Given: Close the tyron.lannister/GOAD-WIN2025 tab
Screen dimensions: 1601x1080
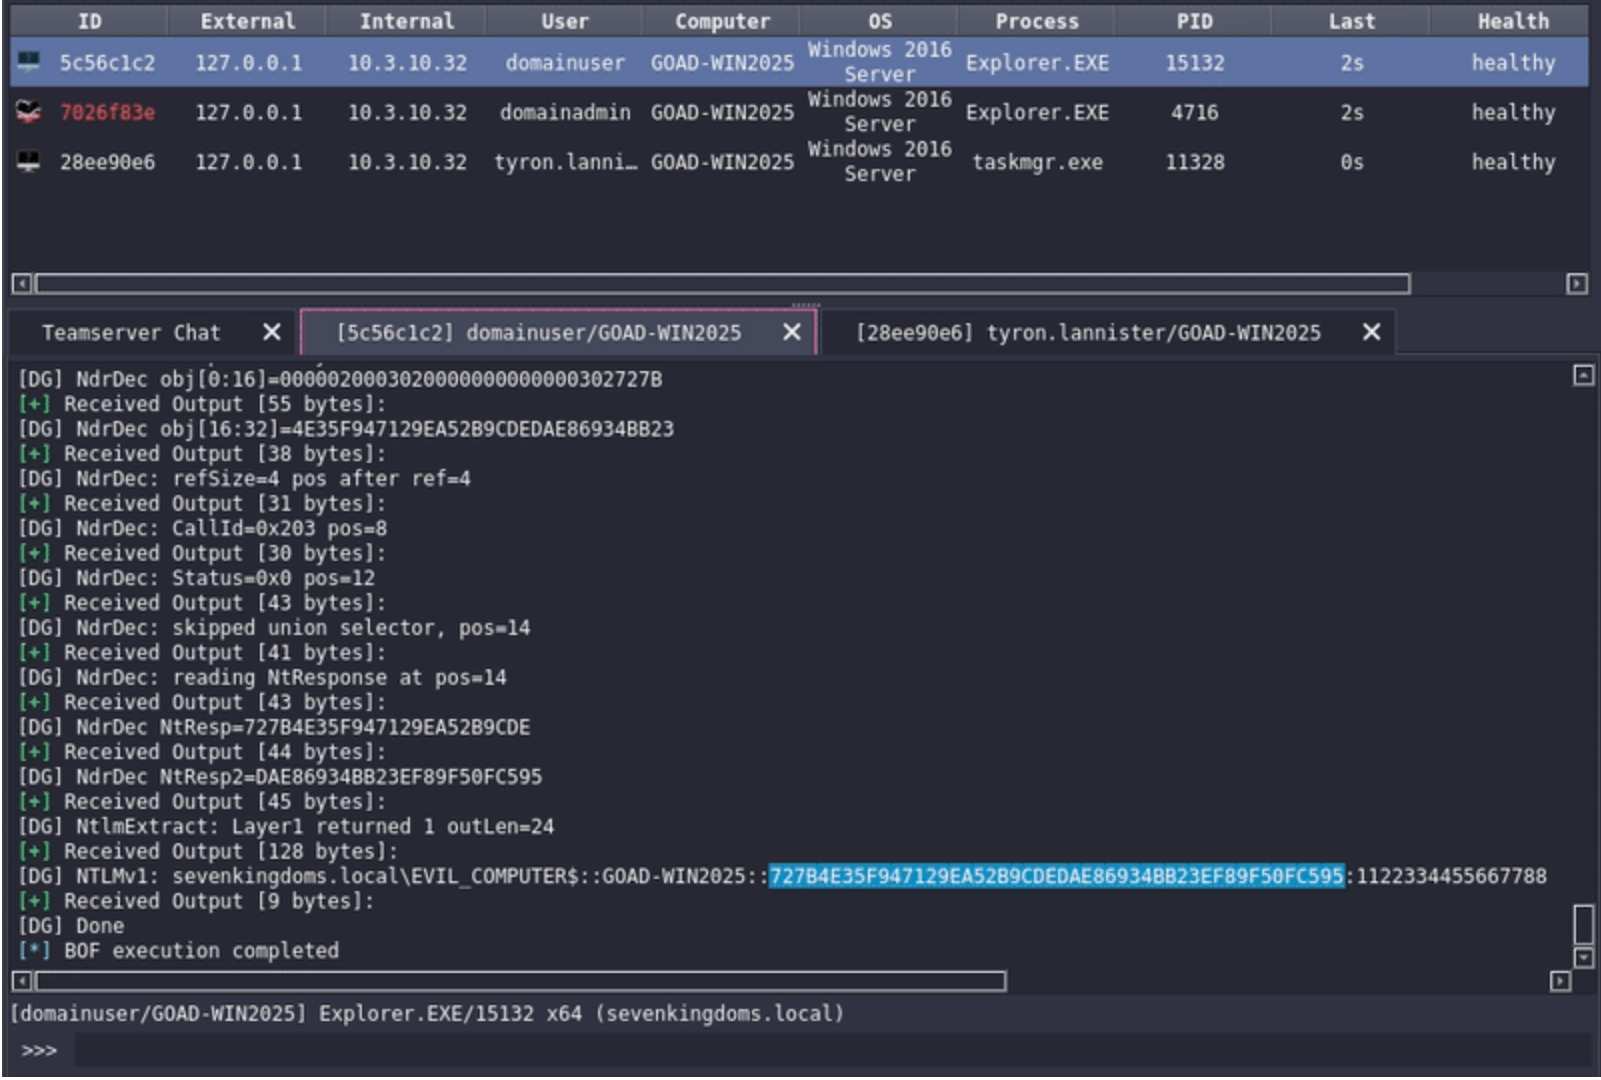Looking at the screenshot, I should 1371,332.
